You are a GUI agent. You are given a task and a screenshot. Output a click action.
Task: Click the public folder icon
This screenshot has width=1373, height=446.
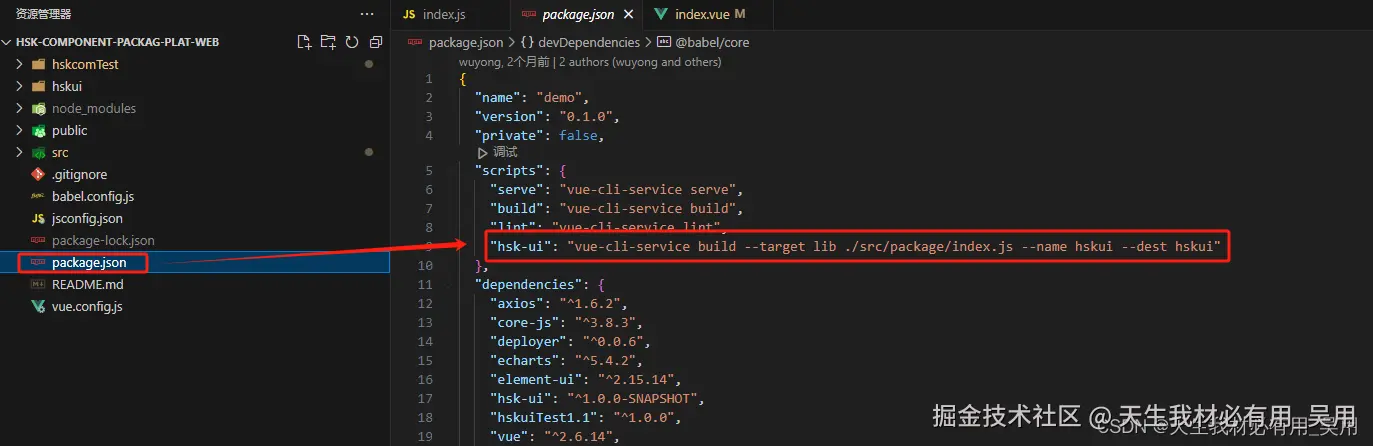pos(39,130)
